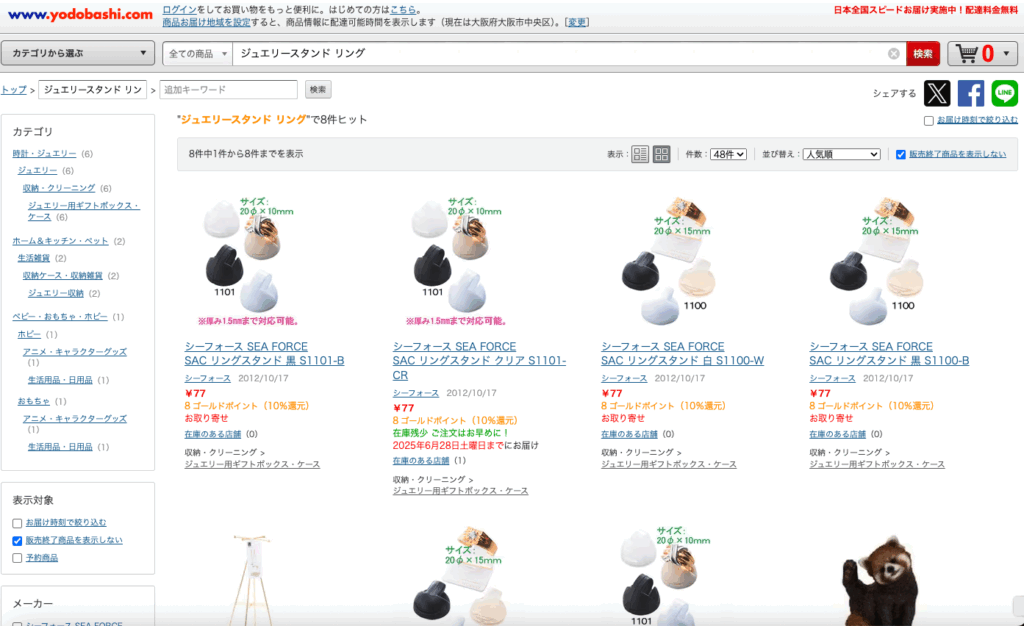
Task: Click the ログイン link
Action: point(180,10)
